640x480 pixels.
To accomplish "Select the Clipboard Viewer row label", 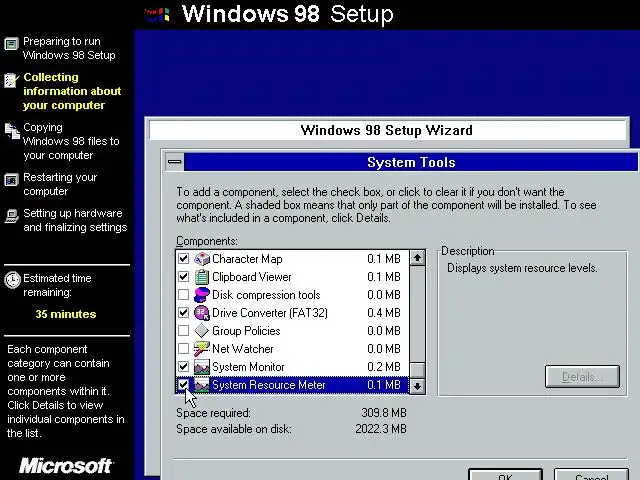I will [252, 277].
